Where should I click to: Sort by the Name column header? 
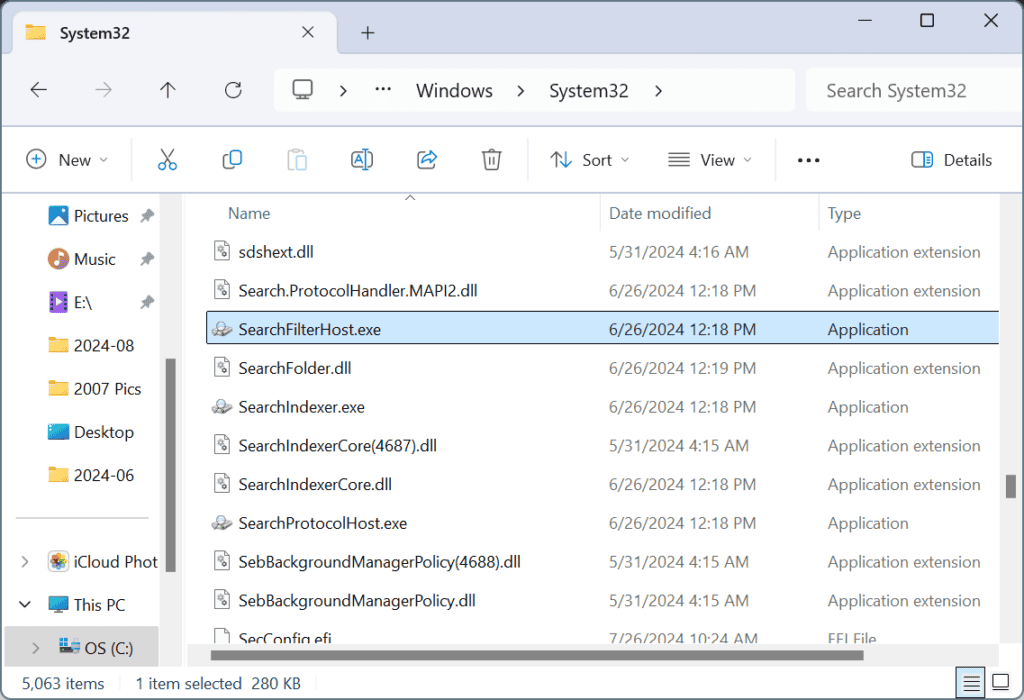click(249, 214)
